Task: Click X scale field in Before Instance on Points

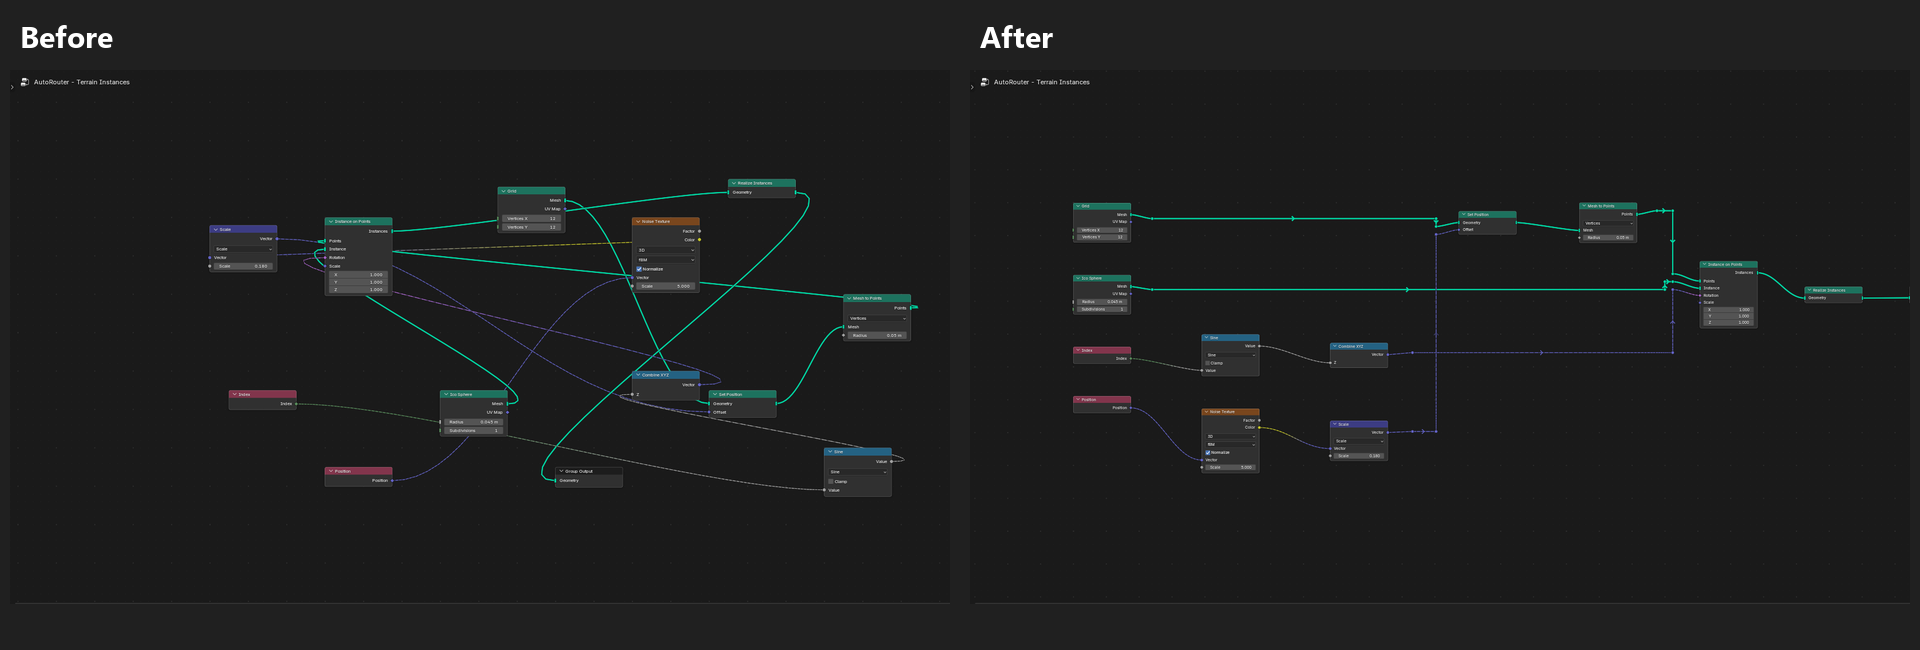Action: tap(358, 274)
